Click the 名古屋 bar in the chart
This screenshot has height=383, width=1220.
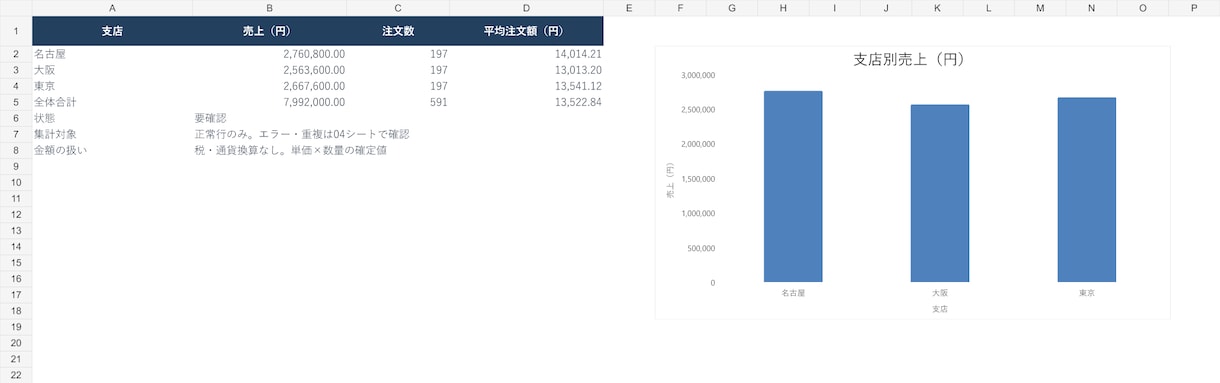click(x=793, y=187)
